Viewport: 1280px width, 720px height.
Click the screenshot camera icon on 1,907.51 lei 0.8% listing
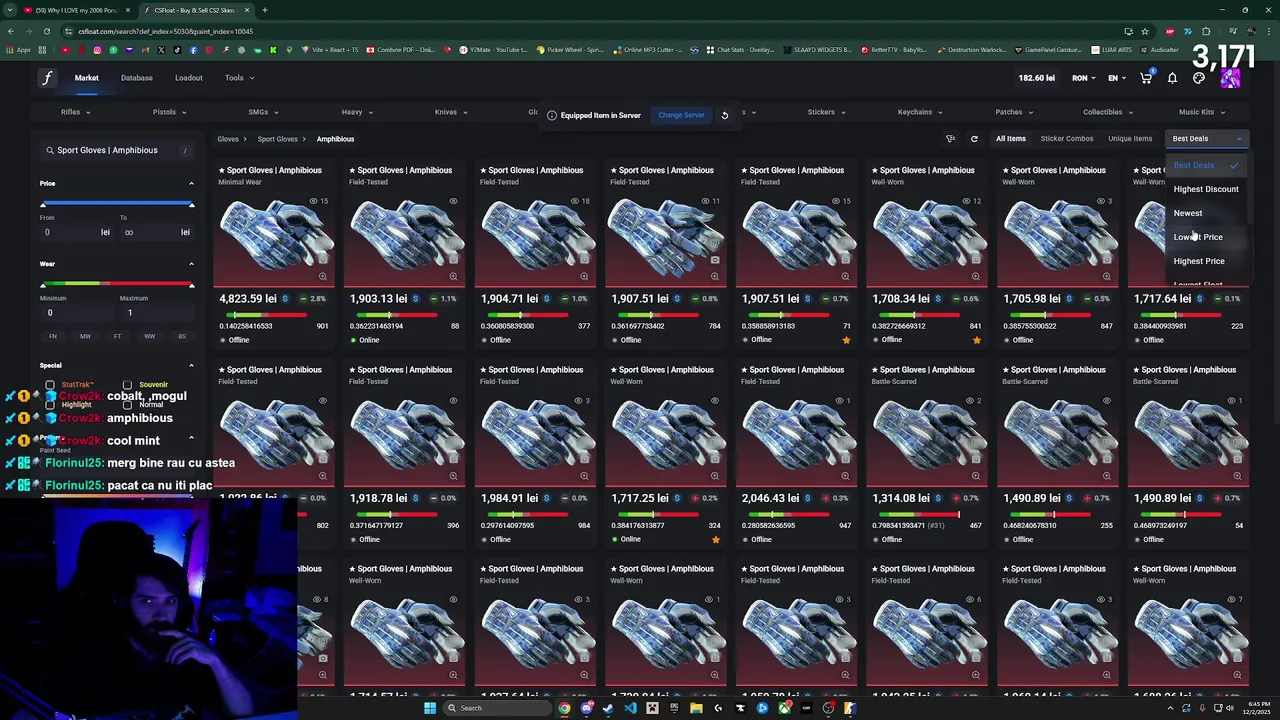pos(714,260)
